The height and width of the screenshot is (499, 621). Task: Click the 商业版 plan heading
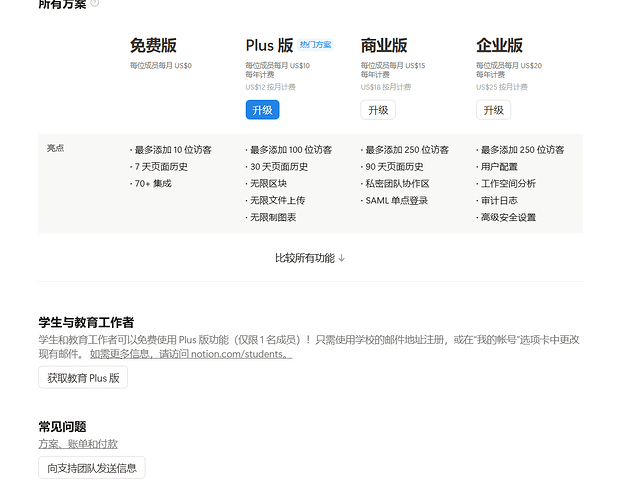384,45
